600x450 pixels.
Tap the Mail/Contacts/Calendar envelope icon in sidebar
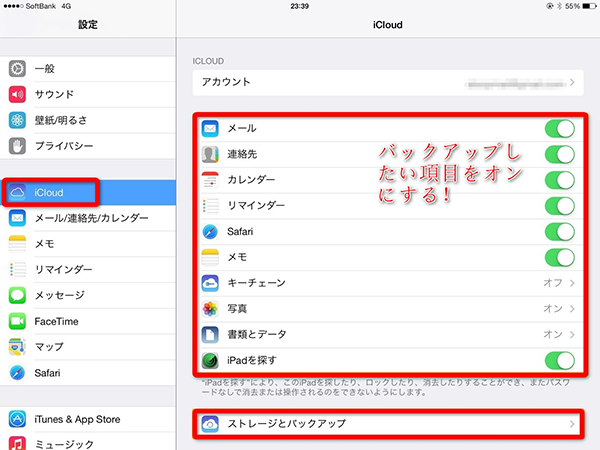pyautogui.click(x=17, y=218)
